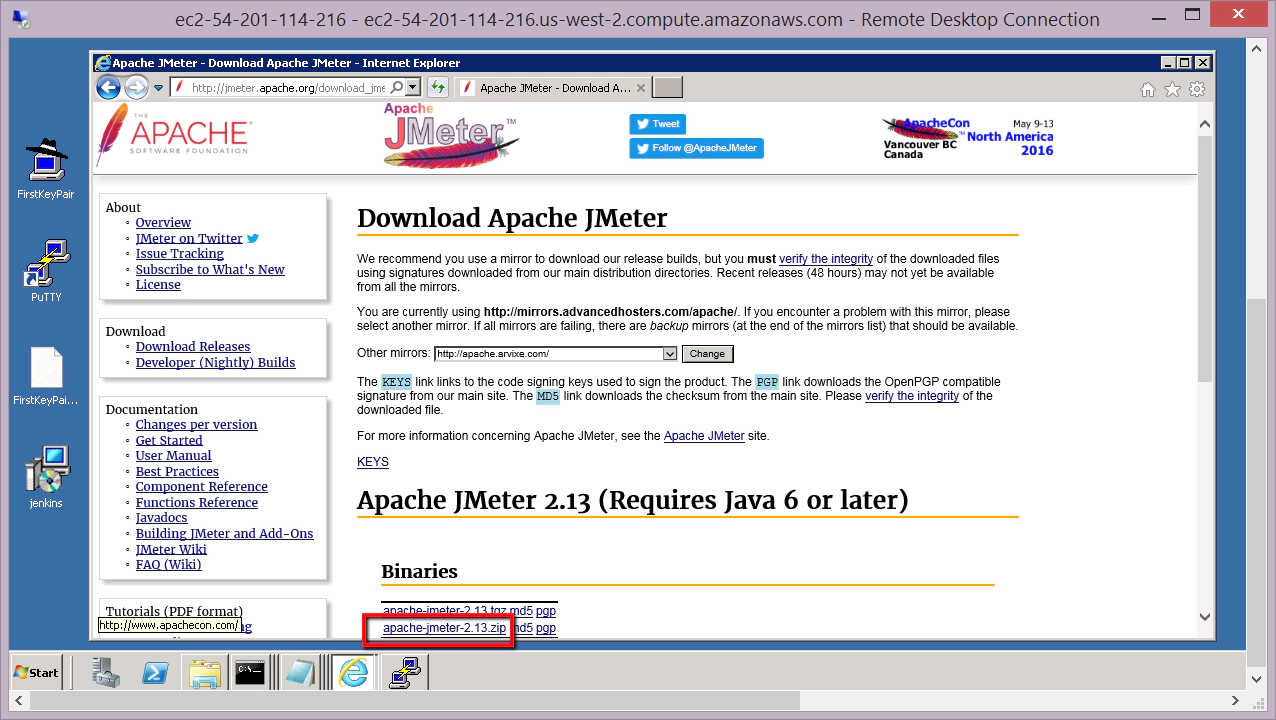
Task: Download the apache-jmeter-2.13.zip link
Action: pyautogui.click(x=444, y=628)
